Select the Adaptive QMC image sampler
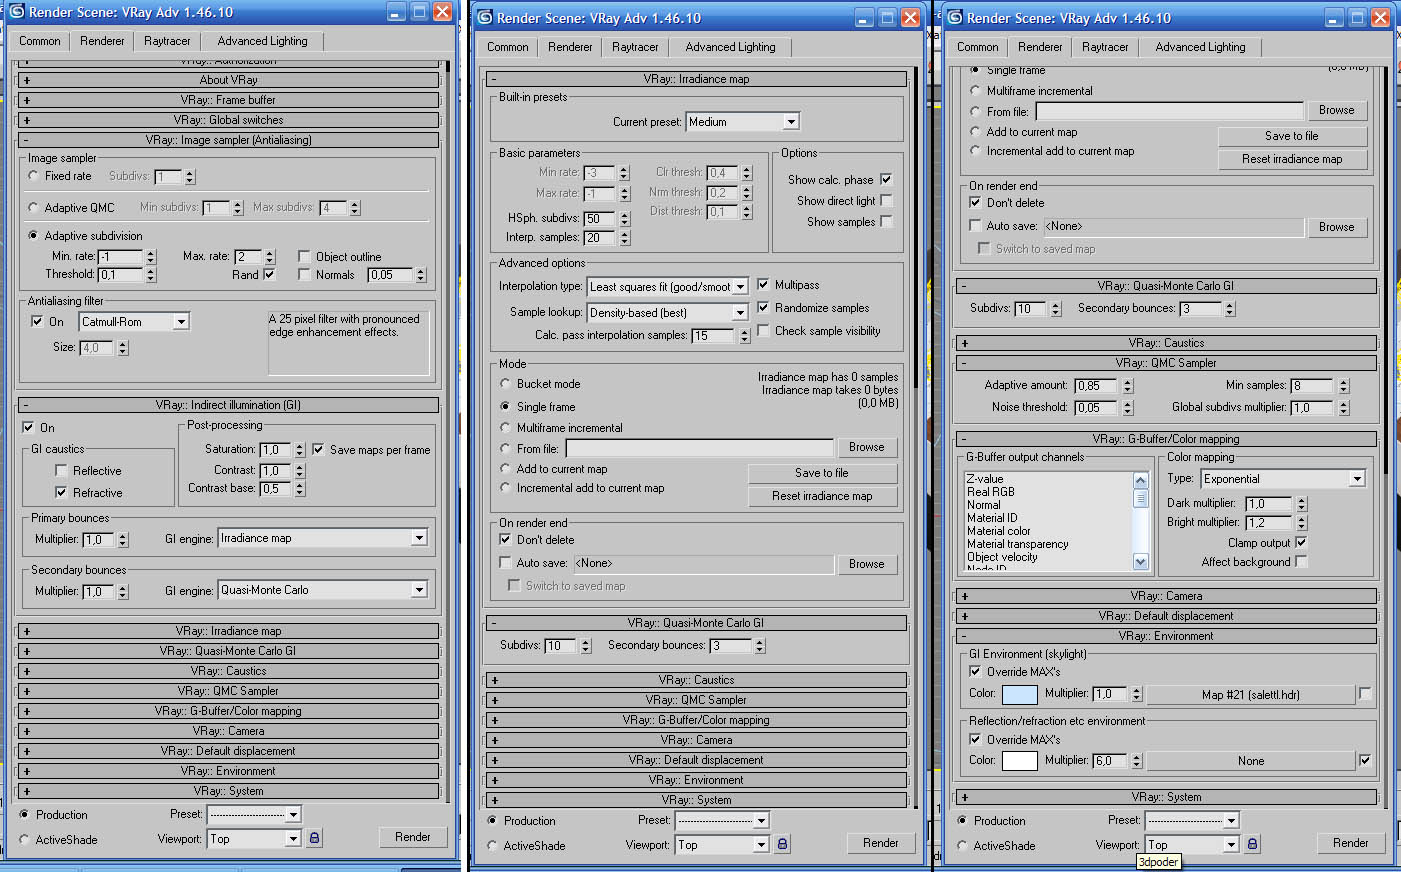The height and width of the screenshot is (872, 1401). pos(34,208)
